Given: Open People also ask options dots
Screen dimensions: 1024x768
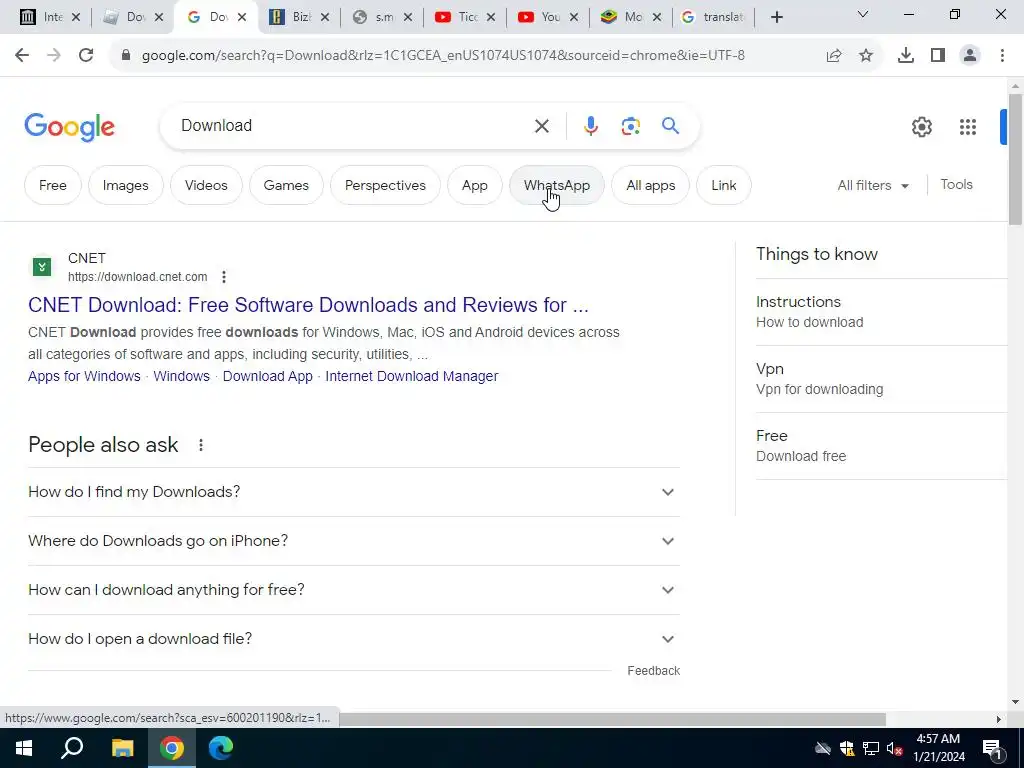Looking at the screenshot, I should 201,445.
